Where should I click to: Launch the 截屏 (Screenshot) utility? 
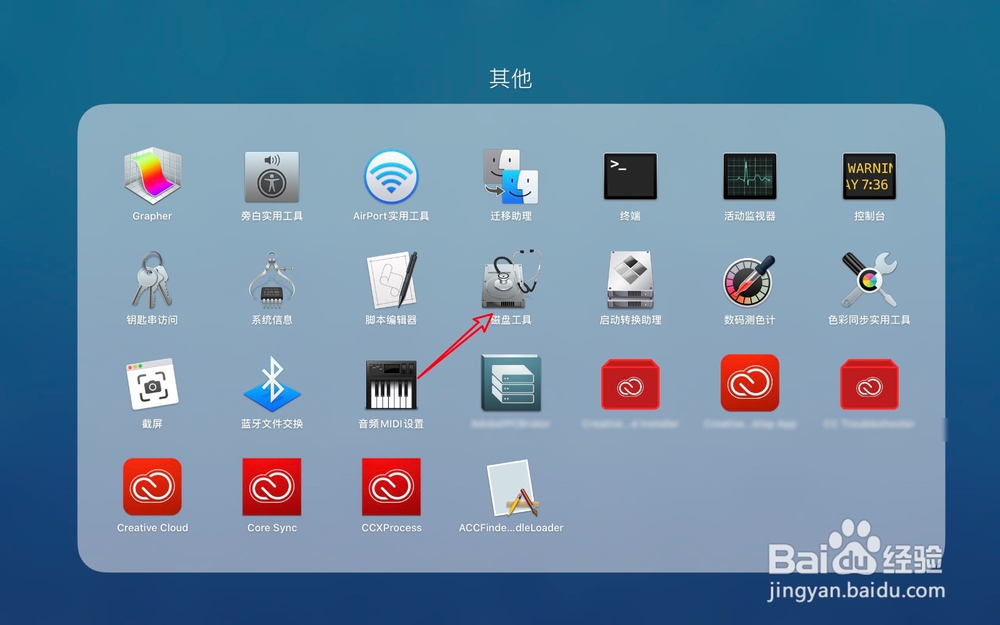click(152, 386)
